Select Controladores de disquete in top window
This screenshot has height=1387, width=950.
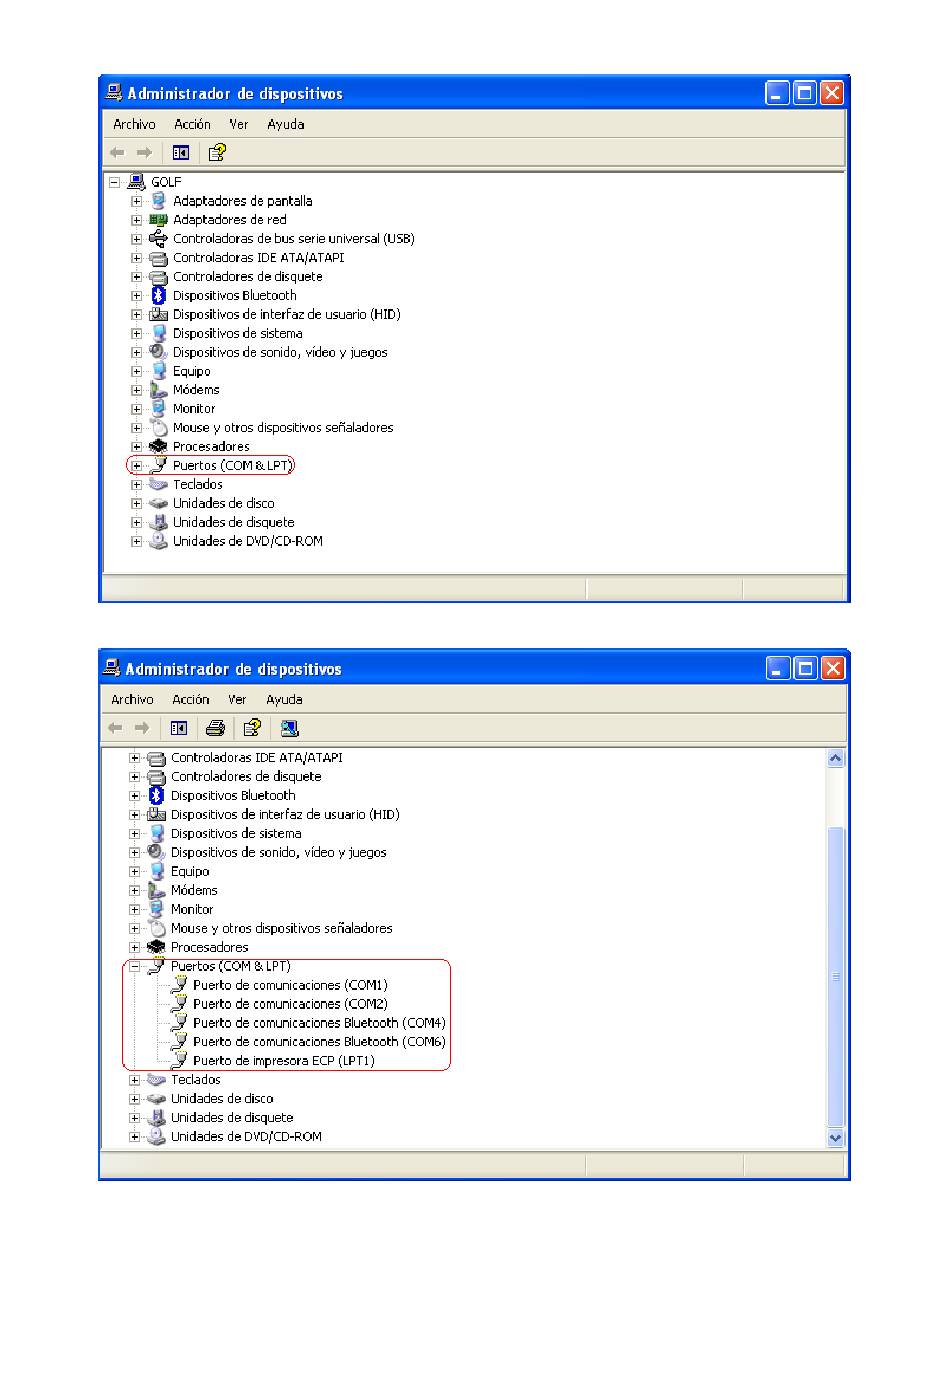click(247, 277)
